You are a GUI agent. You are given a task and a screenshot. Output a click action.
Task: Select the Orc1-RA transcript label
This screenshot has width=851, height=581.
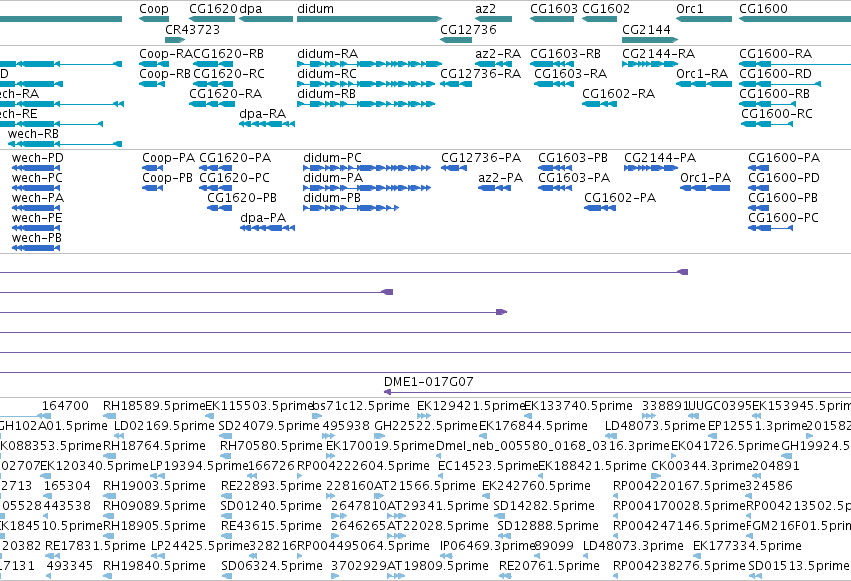point(702,74)
